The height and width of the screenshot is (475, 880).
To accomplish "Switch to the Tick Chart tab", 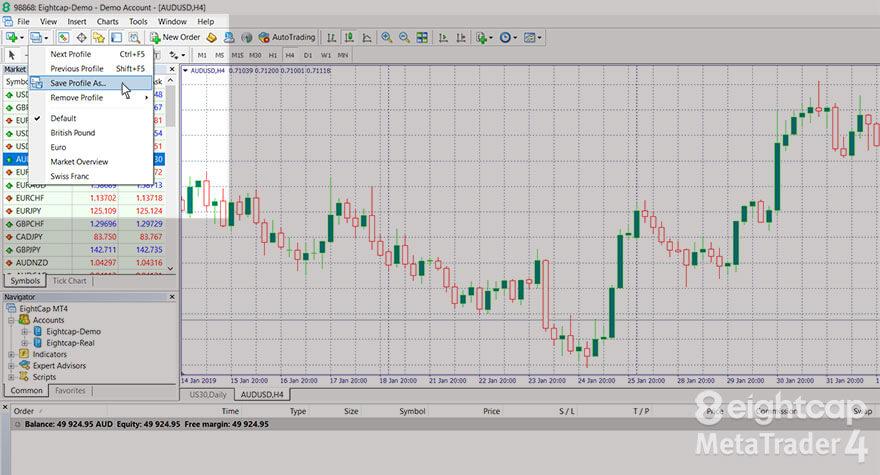I will point(70,281).
